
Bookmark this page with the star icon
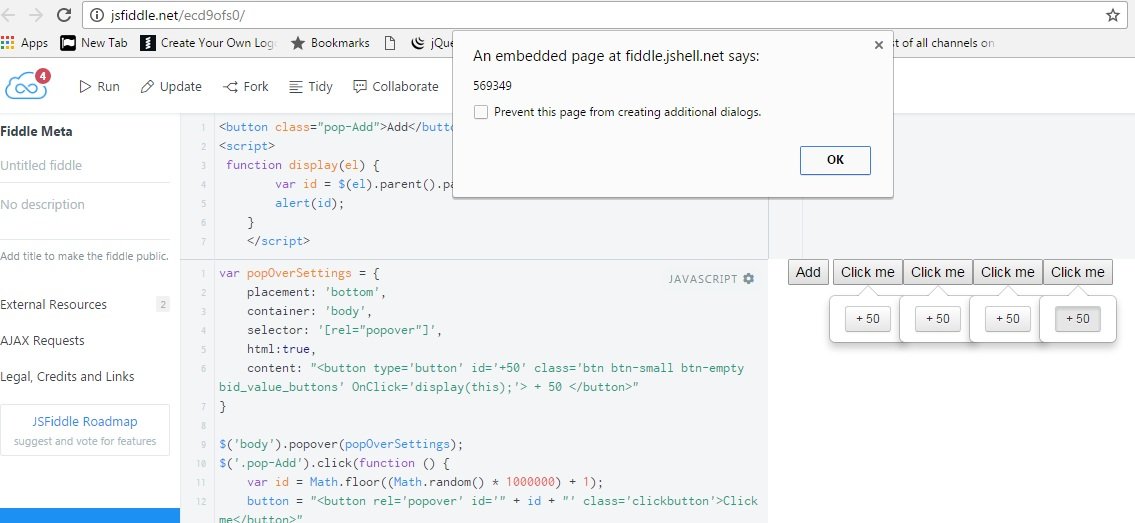click(x=1112, y=15)
